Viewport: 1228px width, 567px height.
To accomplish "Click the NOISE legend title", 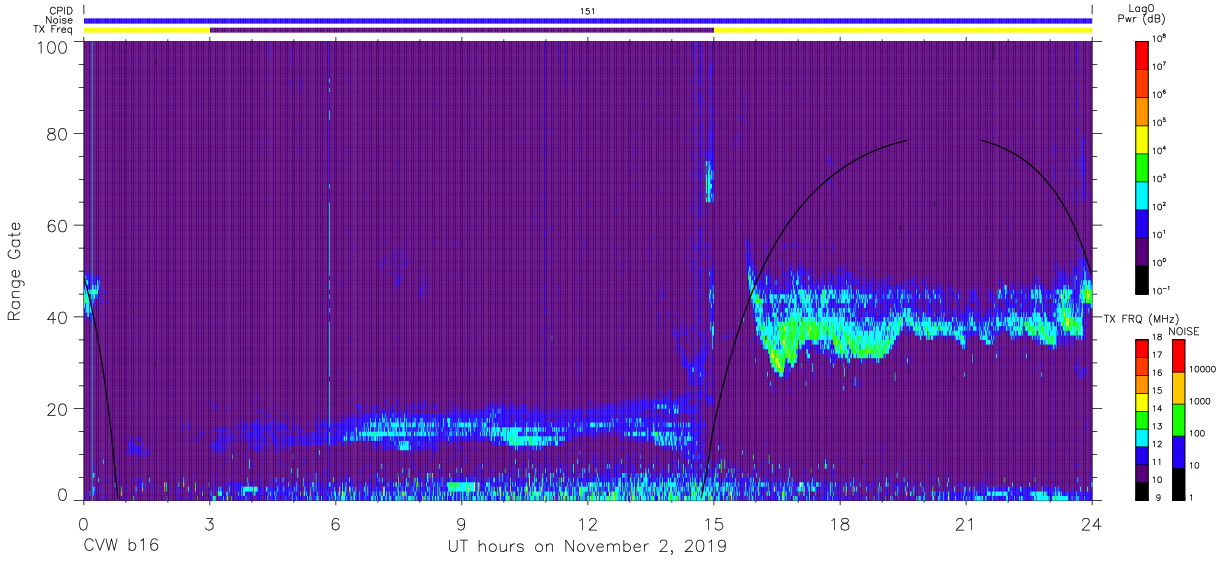I will [x=1186, y=331].
